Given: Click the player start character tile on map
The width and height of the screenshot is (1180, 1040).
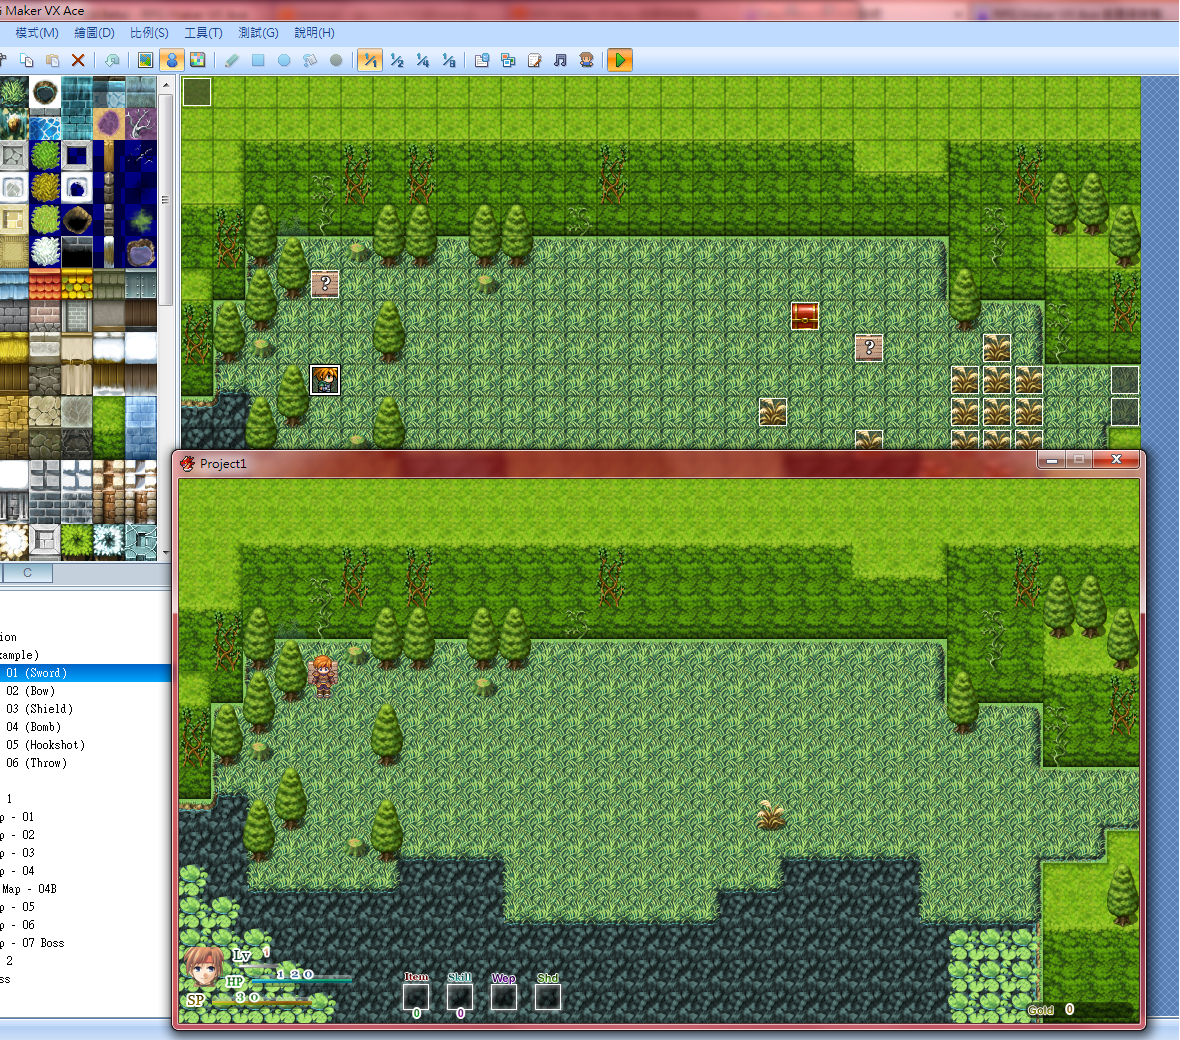Looking at the screenshot, I should pyautogui.click(x=325, y=380).
